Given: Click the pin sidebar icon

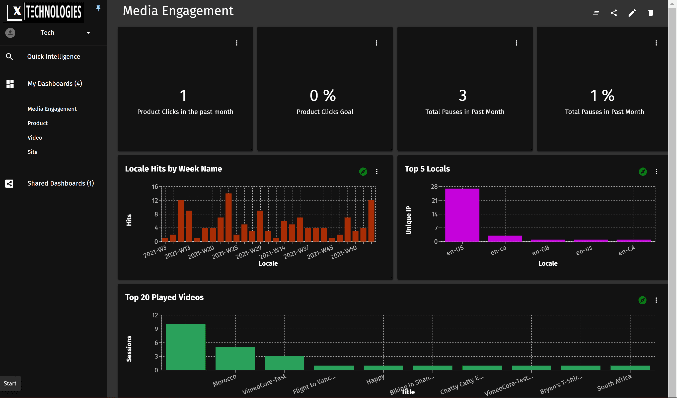Looking at the screenshot, I should click(x=98, y=8).
